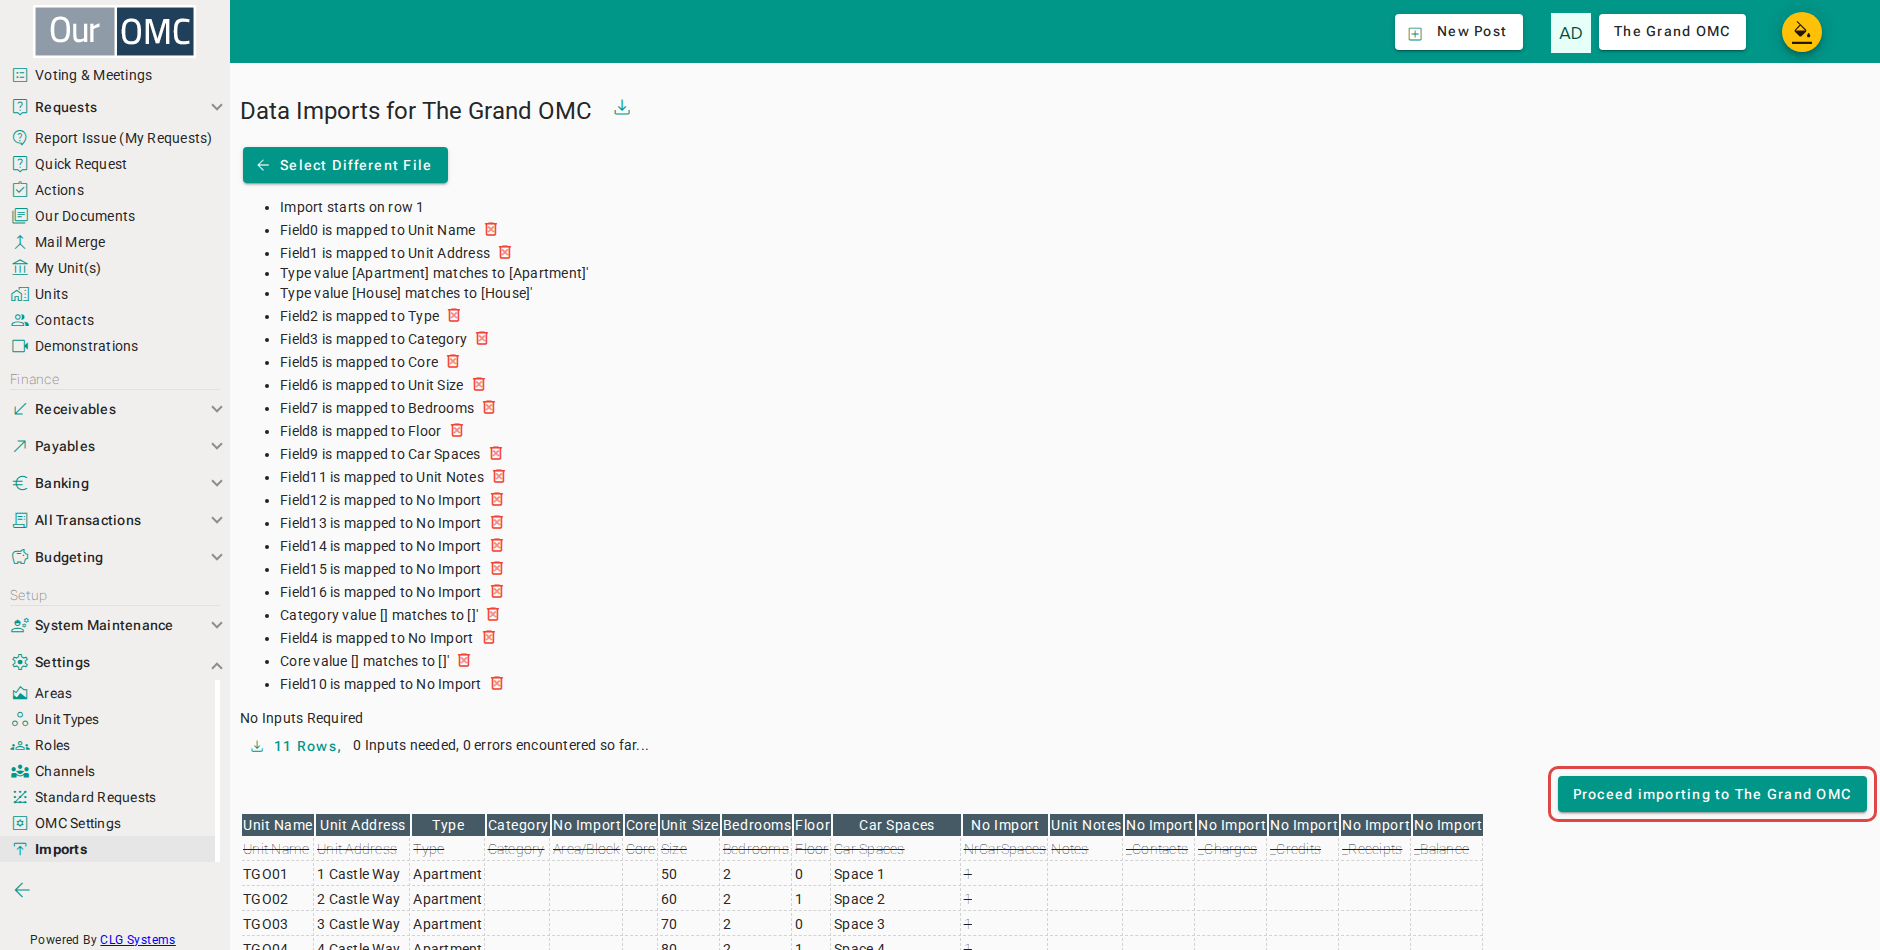Navigate to Unit Types settings
Image resolution: width=1880 pixels, height=950 pixels.
(x=66, y=719)
